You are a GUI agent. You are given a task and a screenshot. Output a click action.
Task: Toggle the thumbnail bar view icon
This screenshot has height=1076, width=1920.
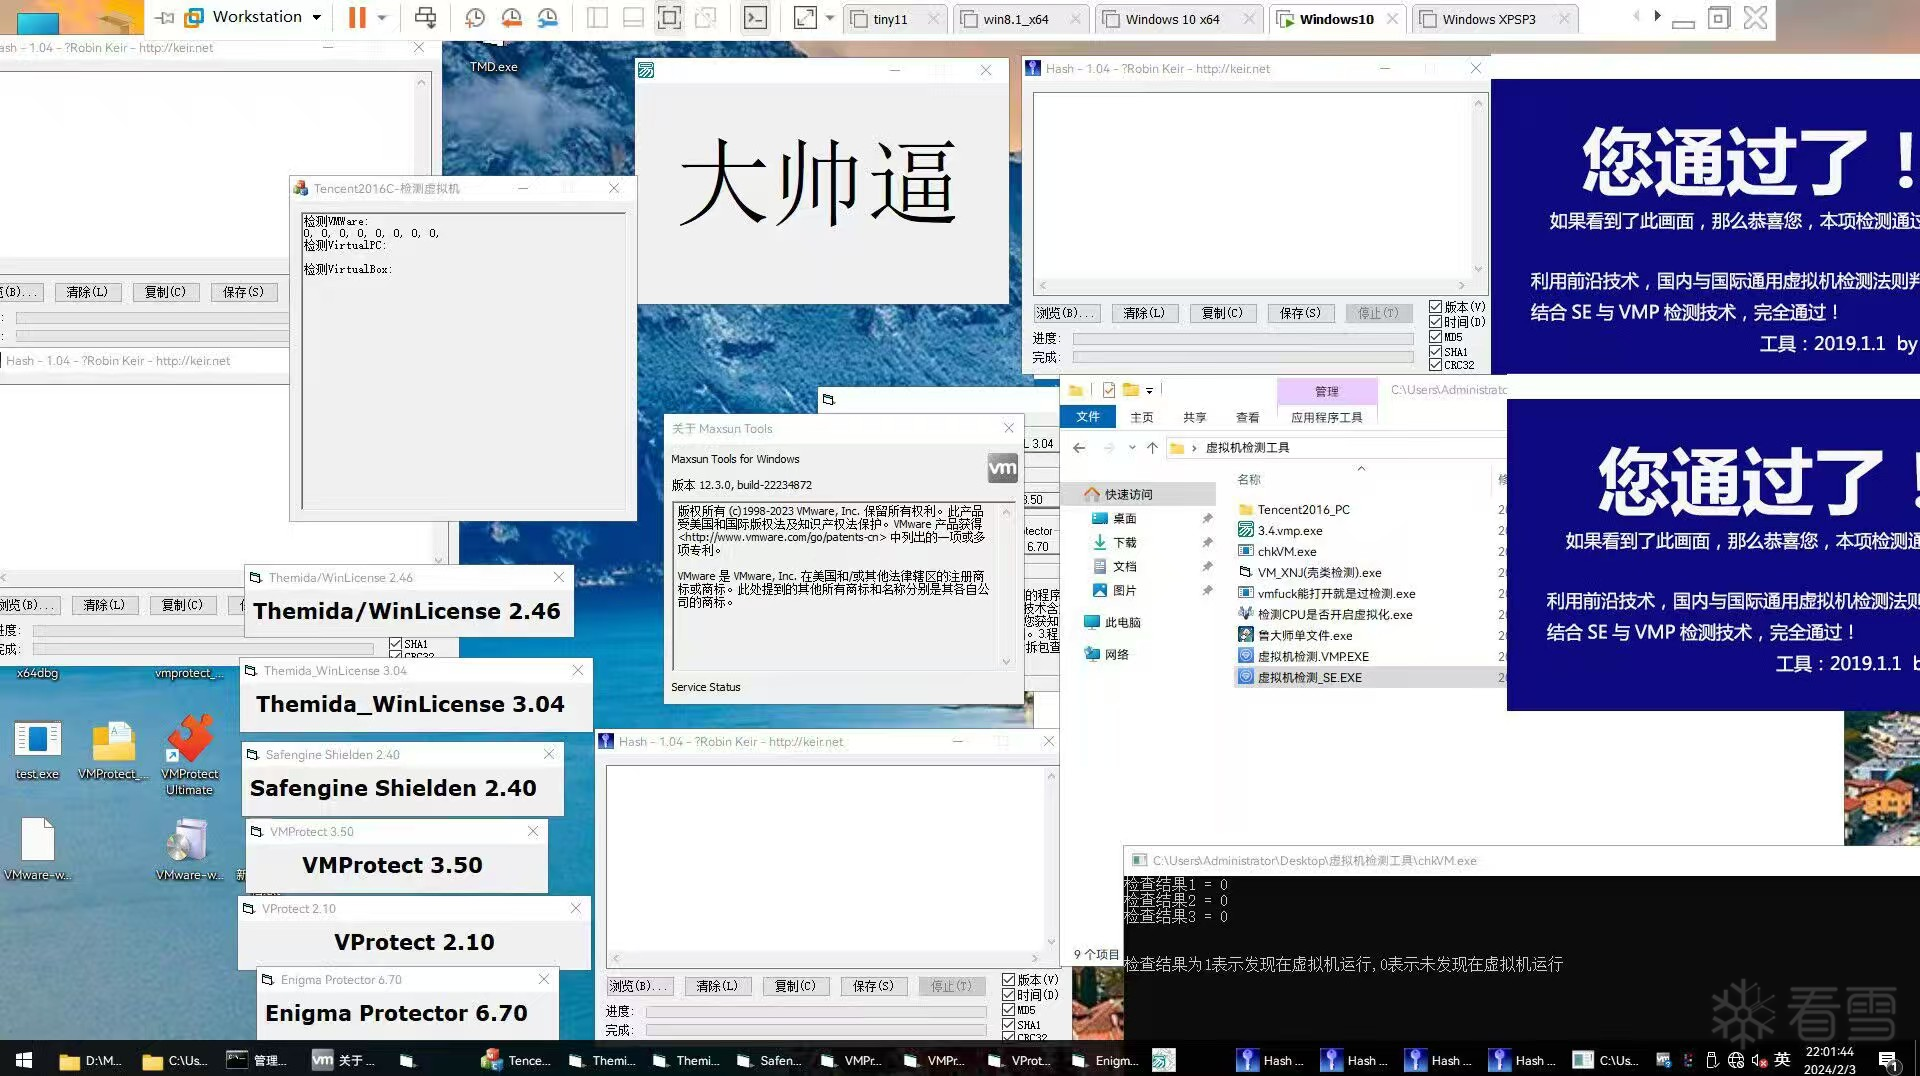(633, 17)
